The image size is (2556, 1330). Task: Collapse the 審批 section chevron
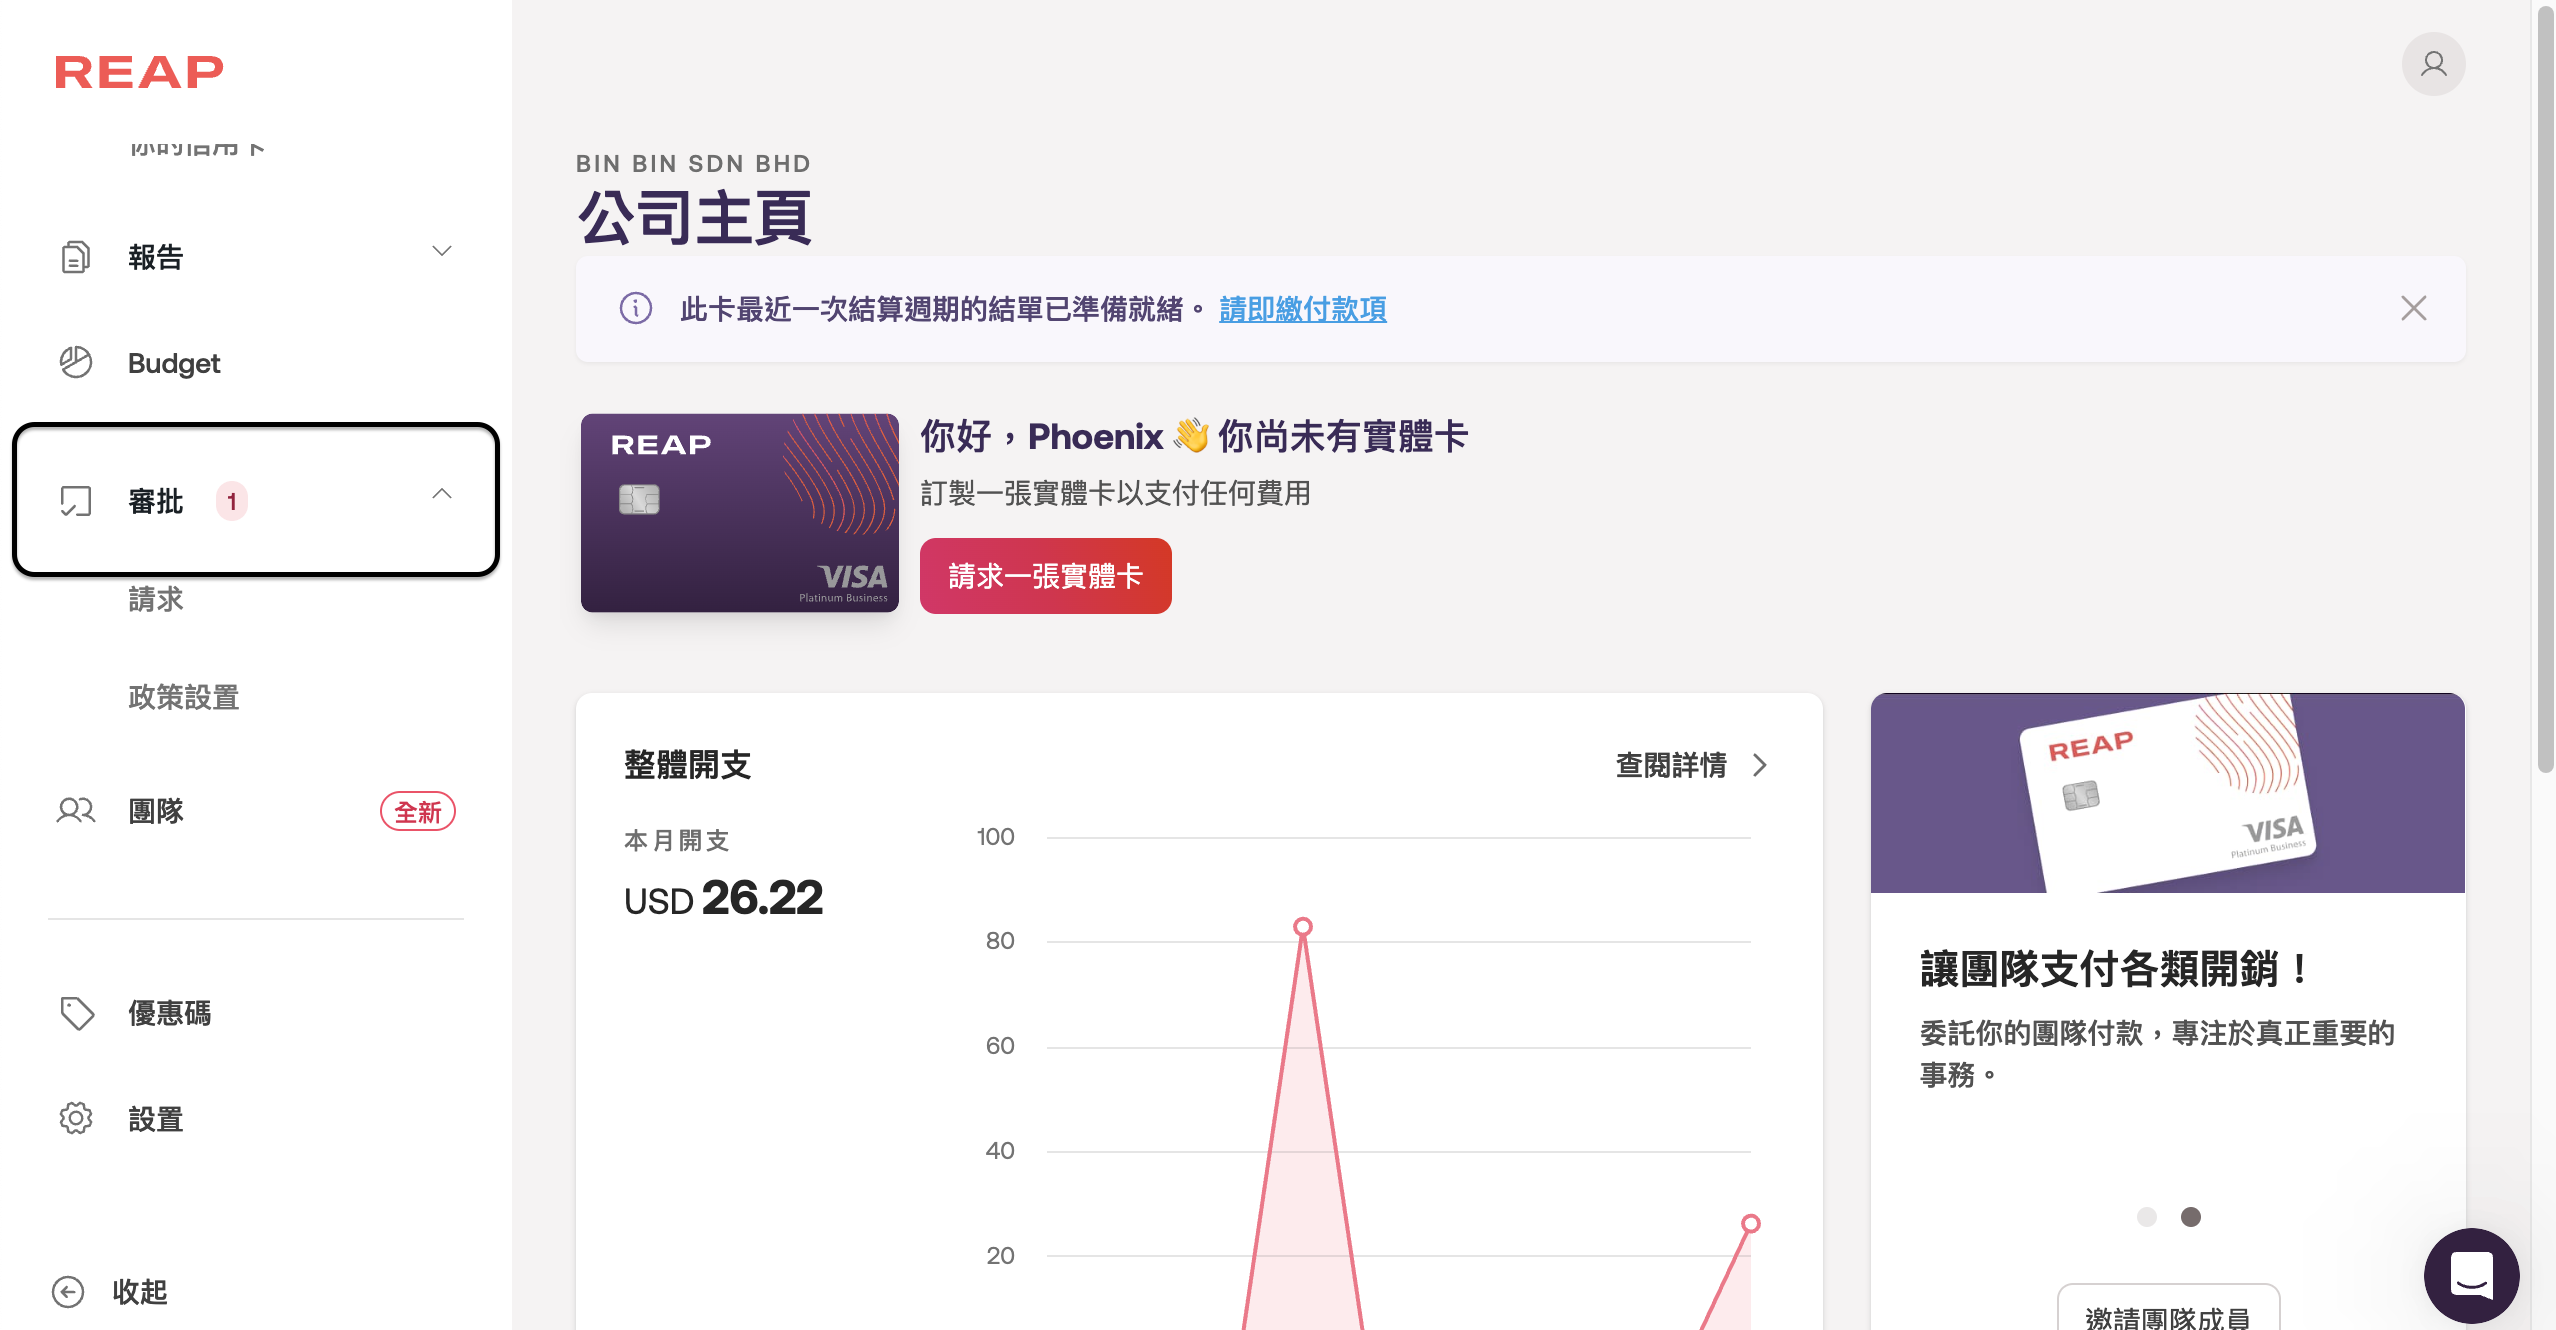click(441, 494)
